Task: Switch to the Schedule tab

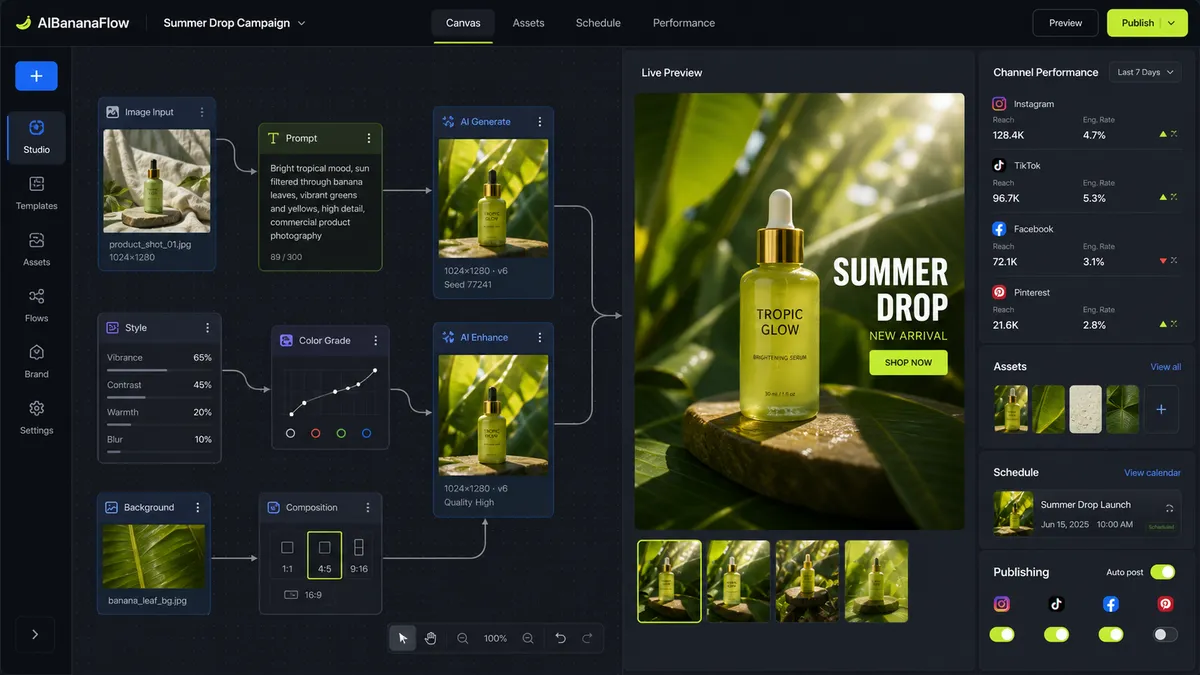Action: click(598, 23)
